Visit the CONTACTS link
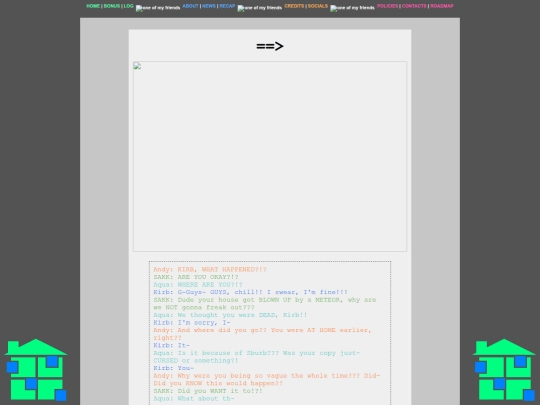The height and width of the screenshot is (405, 540). click(x=414, y=6)
